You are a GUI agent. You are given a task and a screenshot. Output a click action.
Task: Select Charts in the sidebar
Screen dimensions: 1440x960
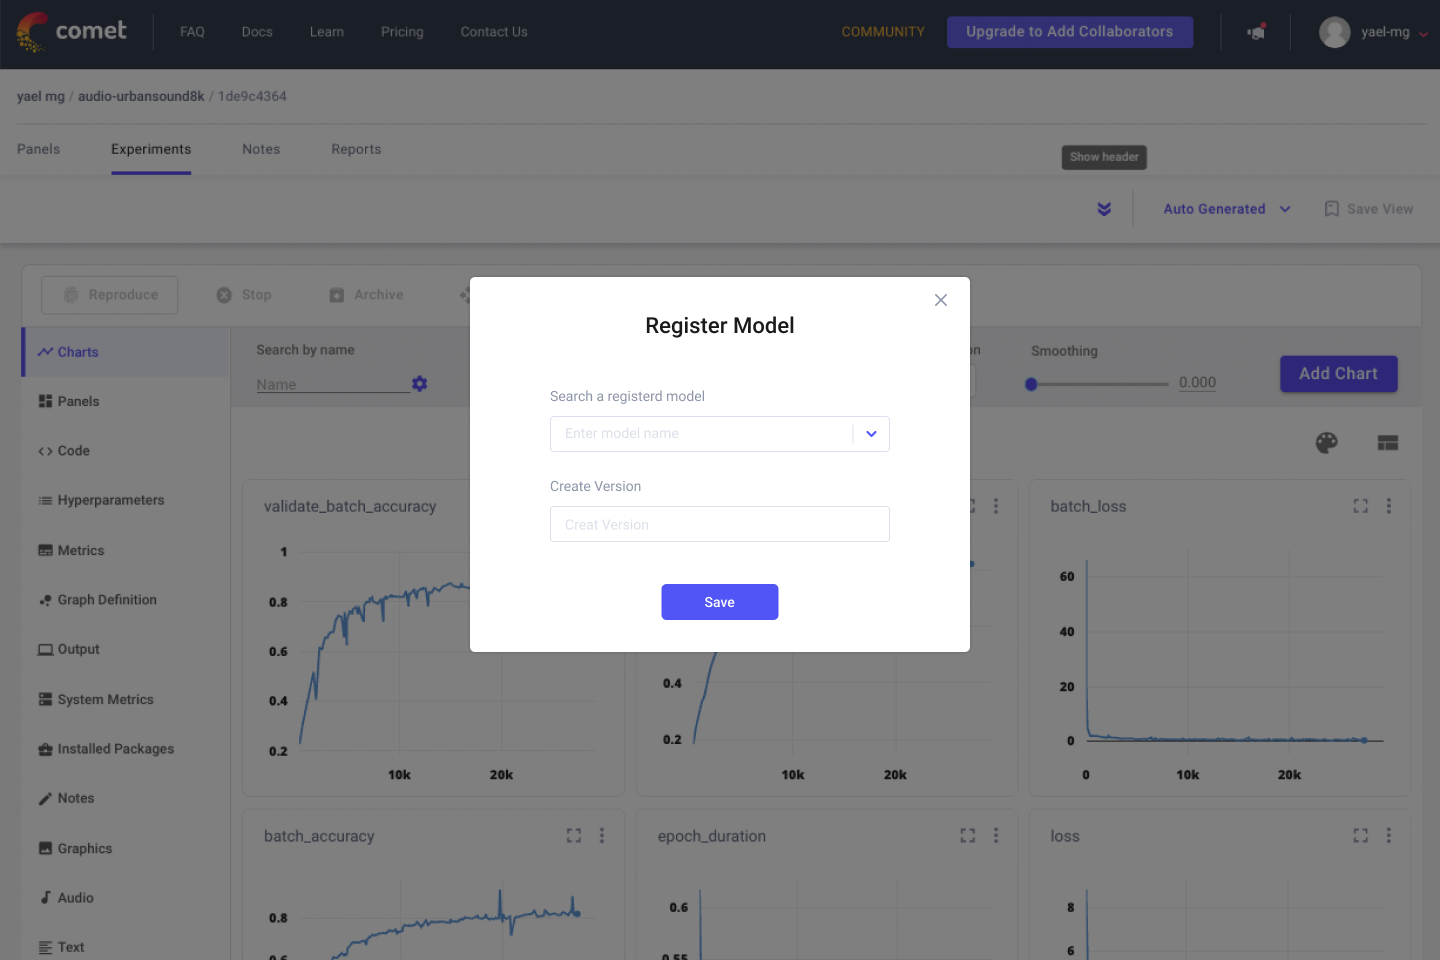click(126, 352)
